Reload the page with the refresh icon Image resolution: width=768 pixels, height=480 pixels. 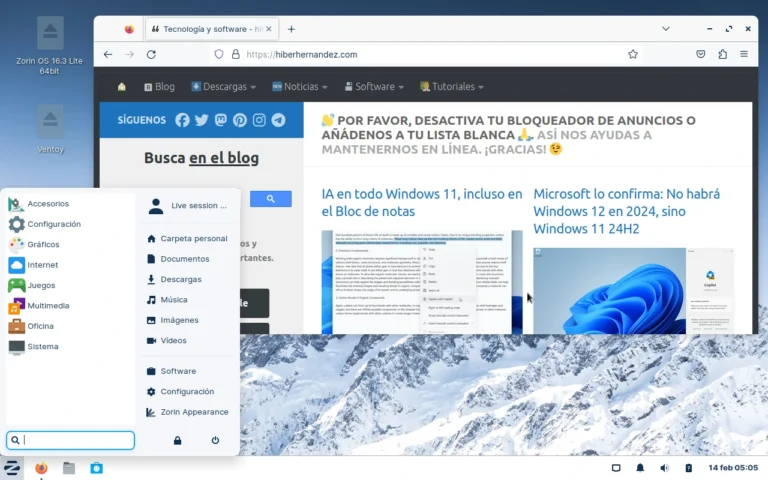pos(151,54)
